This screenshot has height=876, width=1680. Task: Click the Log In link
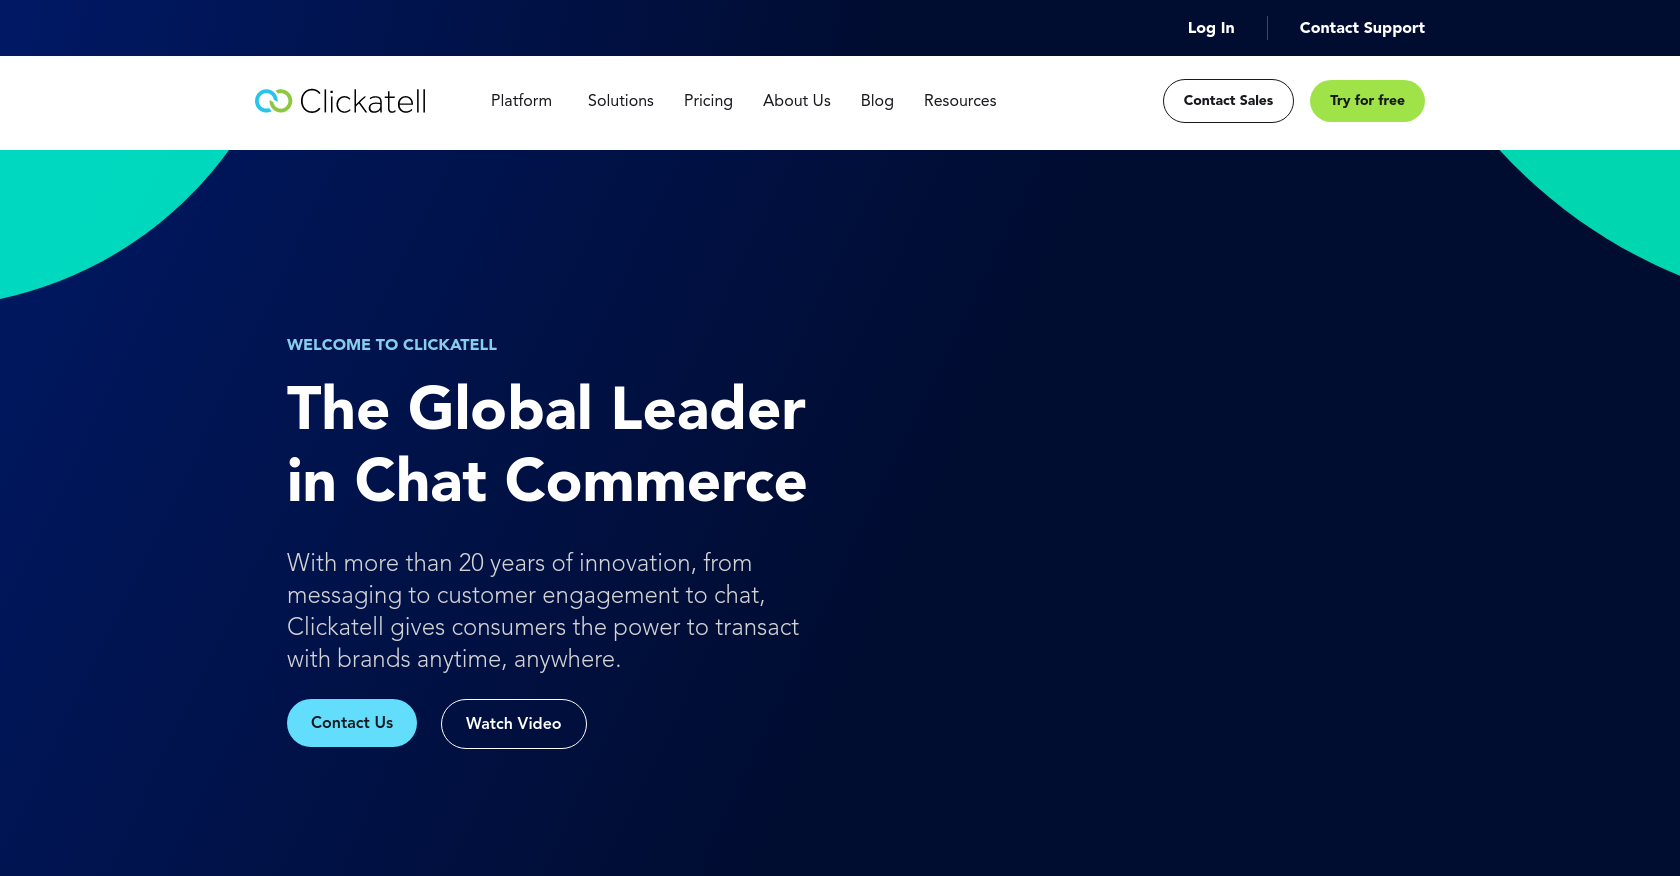tap(1211, 28)
